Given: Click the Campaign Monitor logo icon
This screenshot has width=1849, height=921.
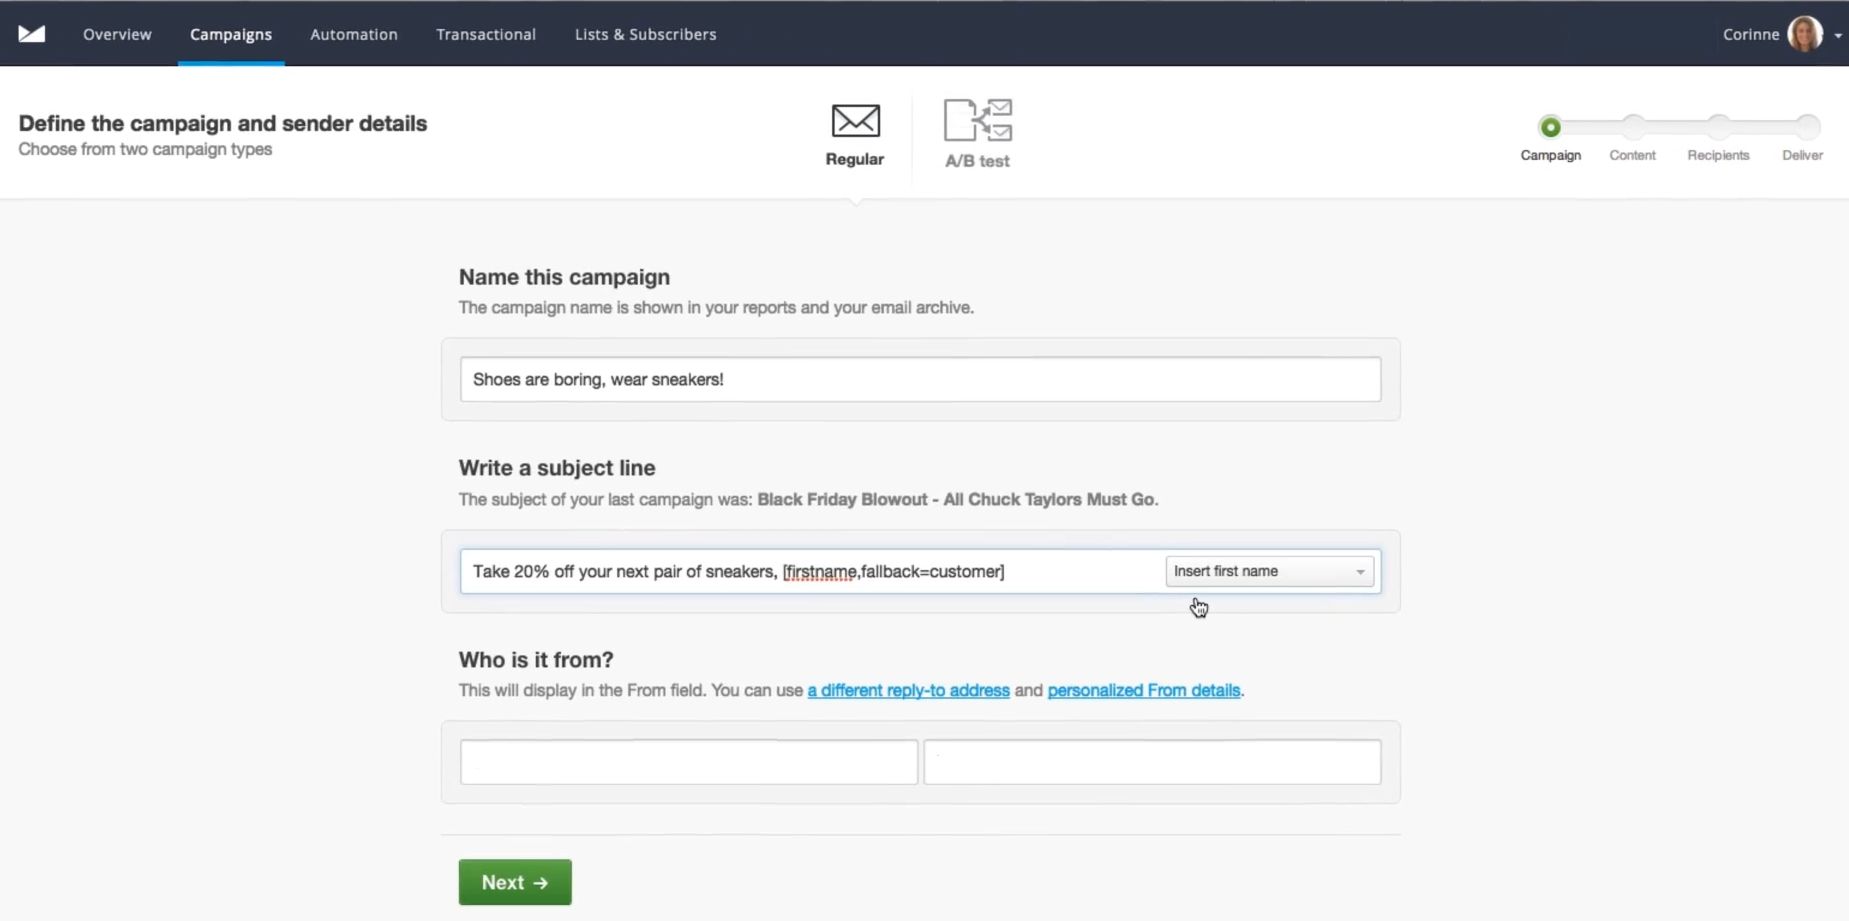Looking at the screenshot, I should (x=31, y=33).
